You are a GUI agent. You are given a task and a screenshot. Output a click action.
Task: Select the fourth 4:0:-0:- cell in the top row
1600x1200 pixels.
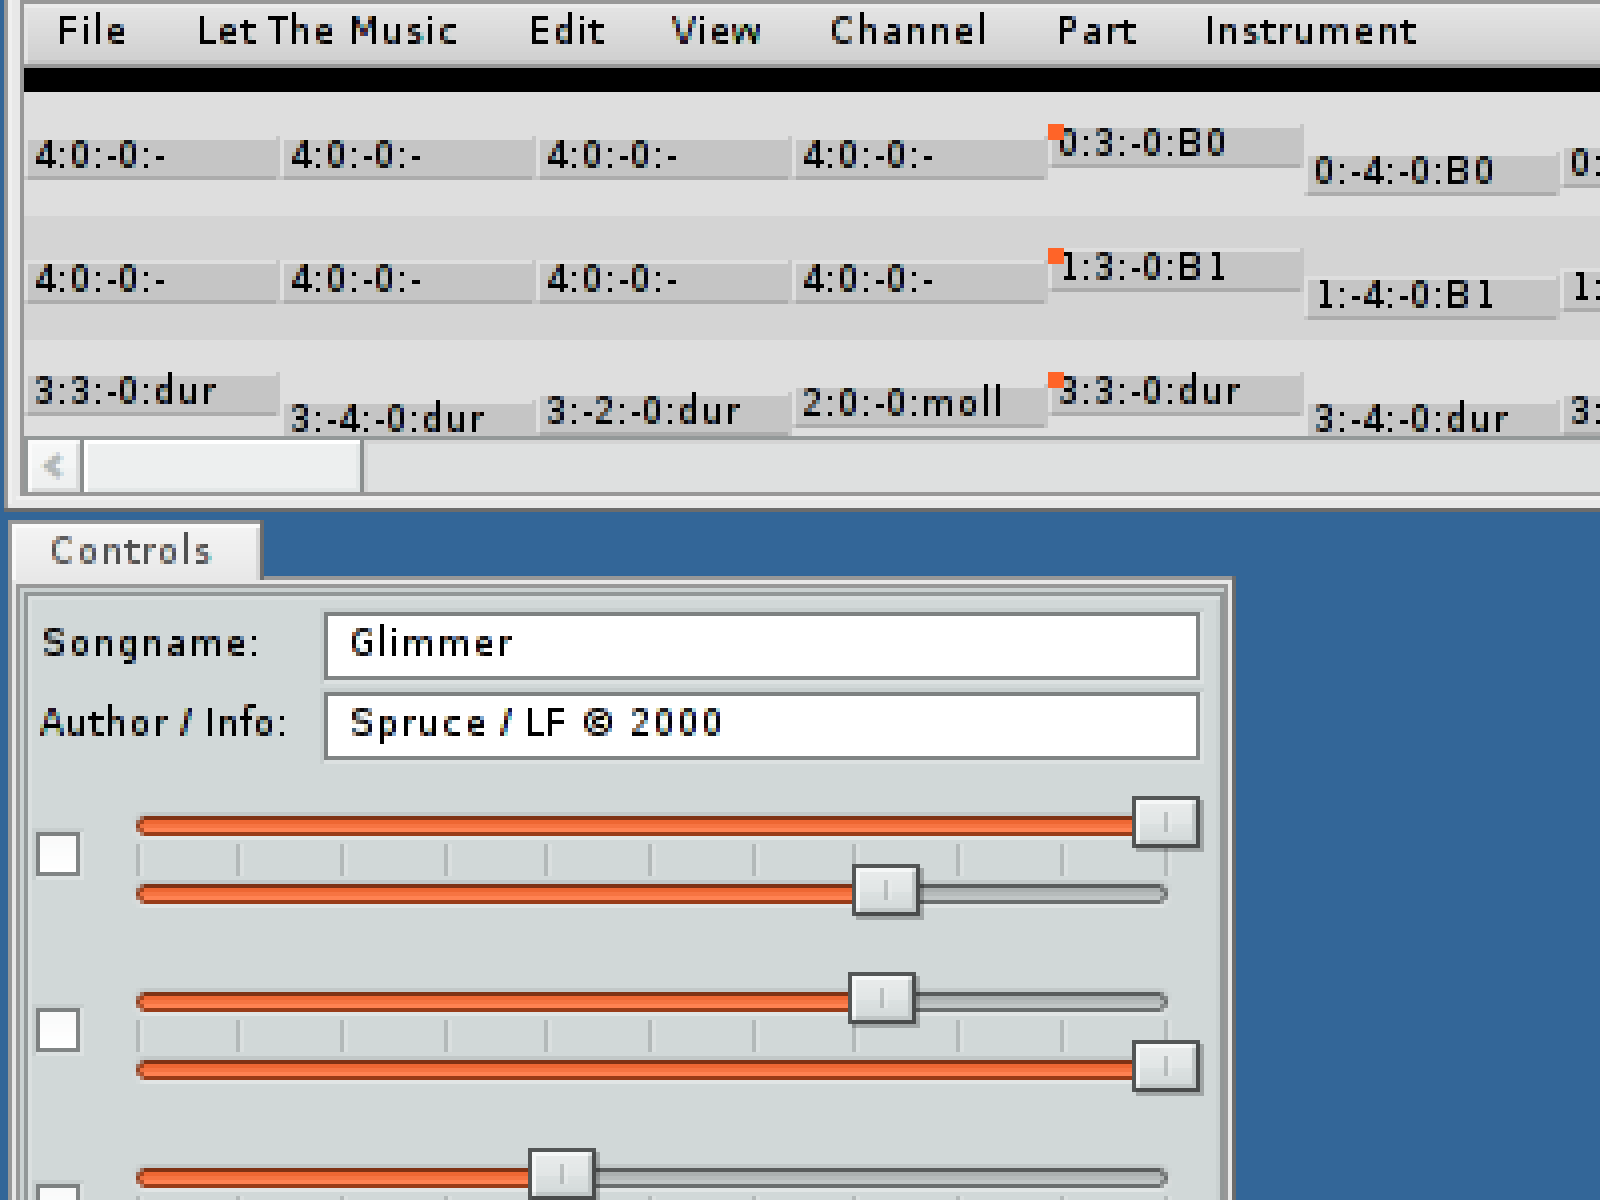(920, 157)
